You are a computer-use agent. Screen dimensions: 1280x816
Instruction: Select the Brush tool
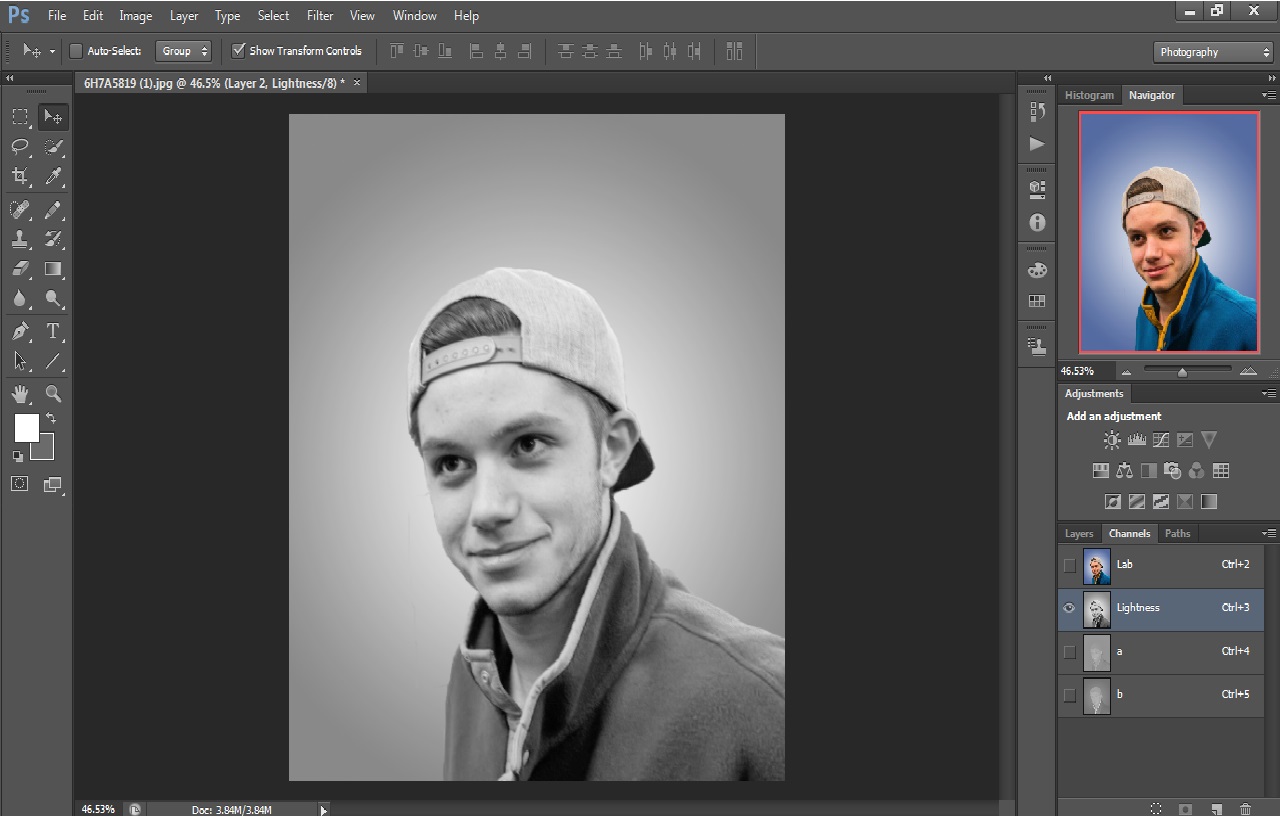tap(54, 209)
